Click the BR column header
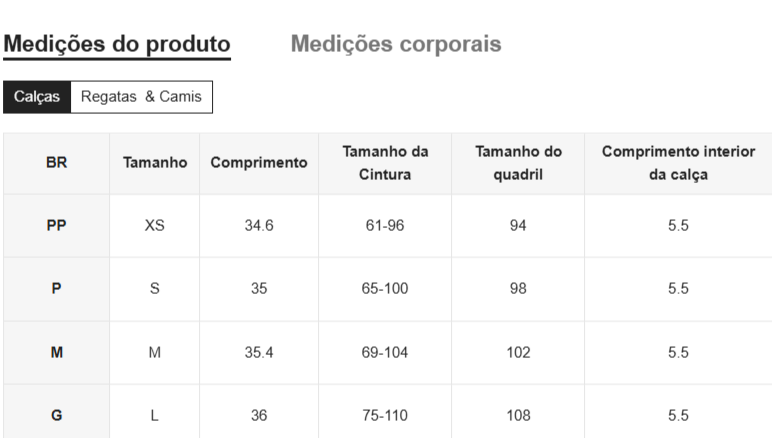Viewport: 772px width, 438px height. [56, 162]
